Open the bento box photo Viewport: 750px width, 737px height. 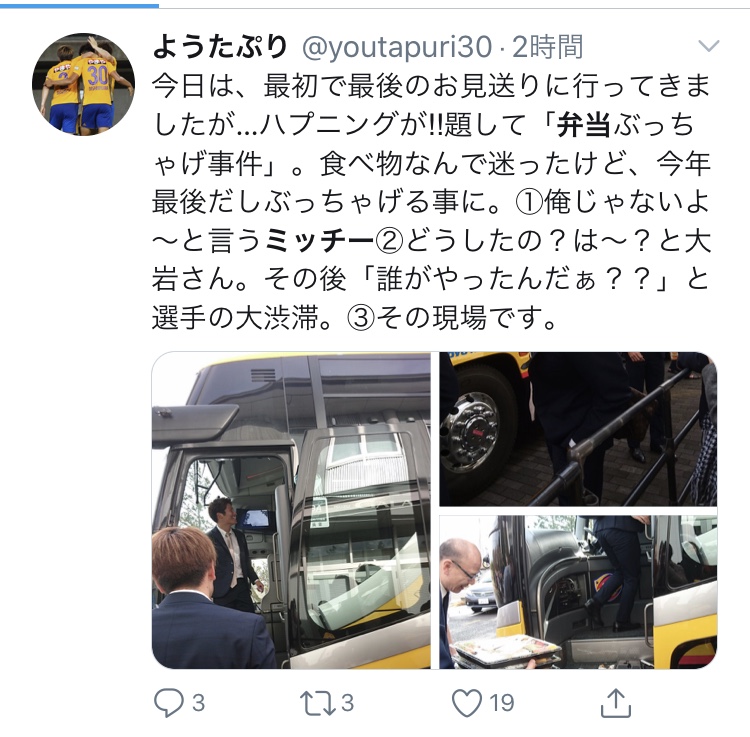(x=578, y=592)
